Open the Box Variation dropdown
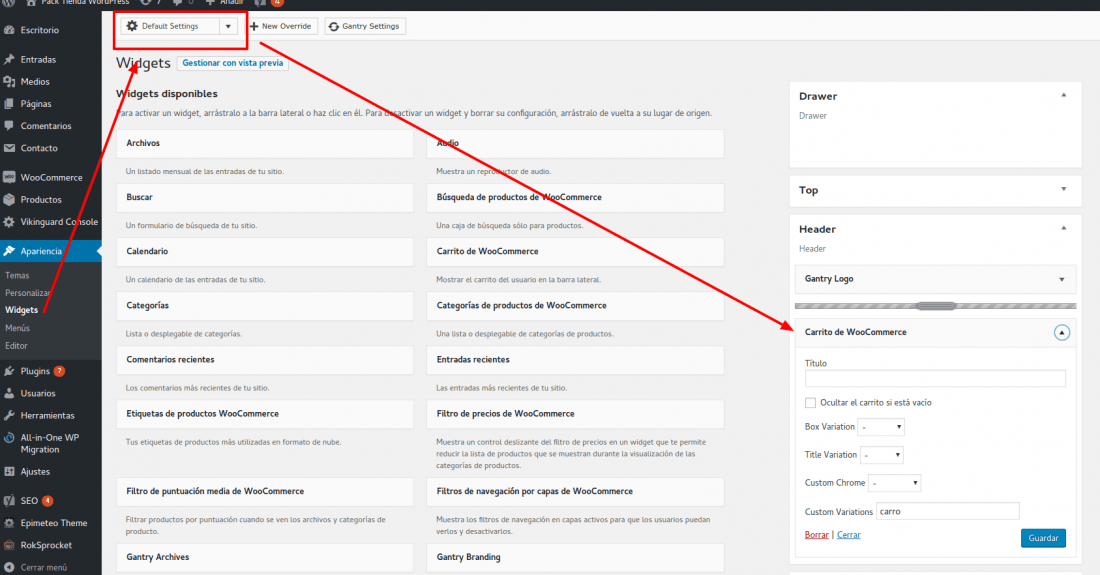This screenshot has width=1100, height=575. click(x=882, y=427)
